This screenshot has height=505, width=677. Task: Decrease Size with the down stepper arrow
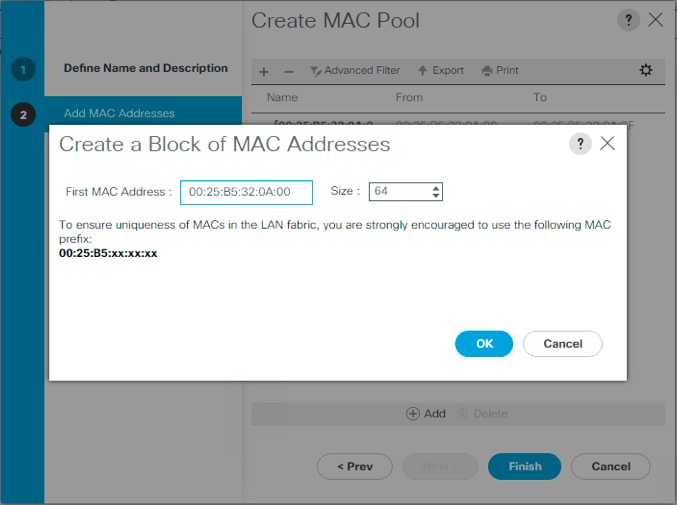[436, 196]
